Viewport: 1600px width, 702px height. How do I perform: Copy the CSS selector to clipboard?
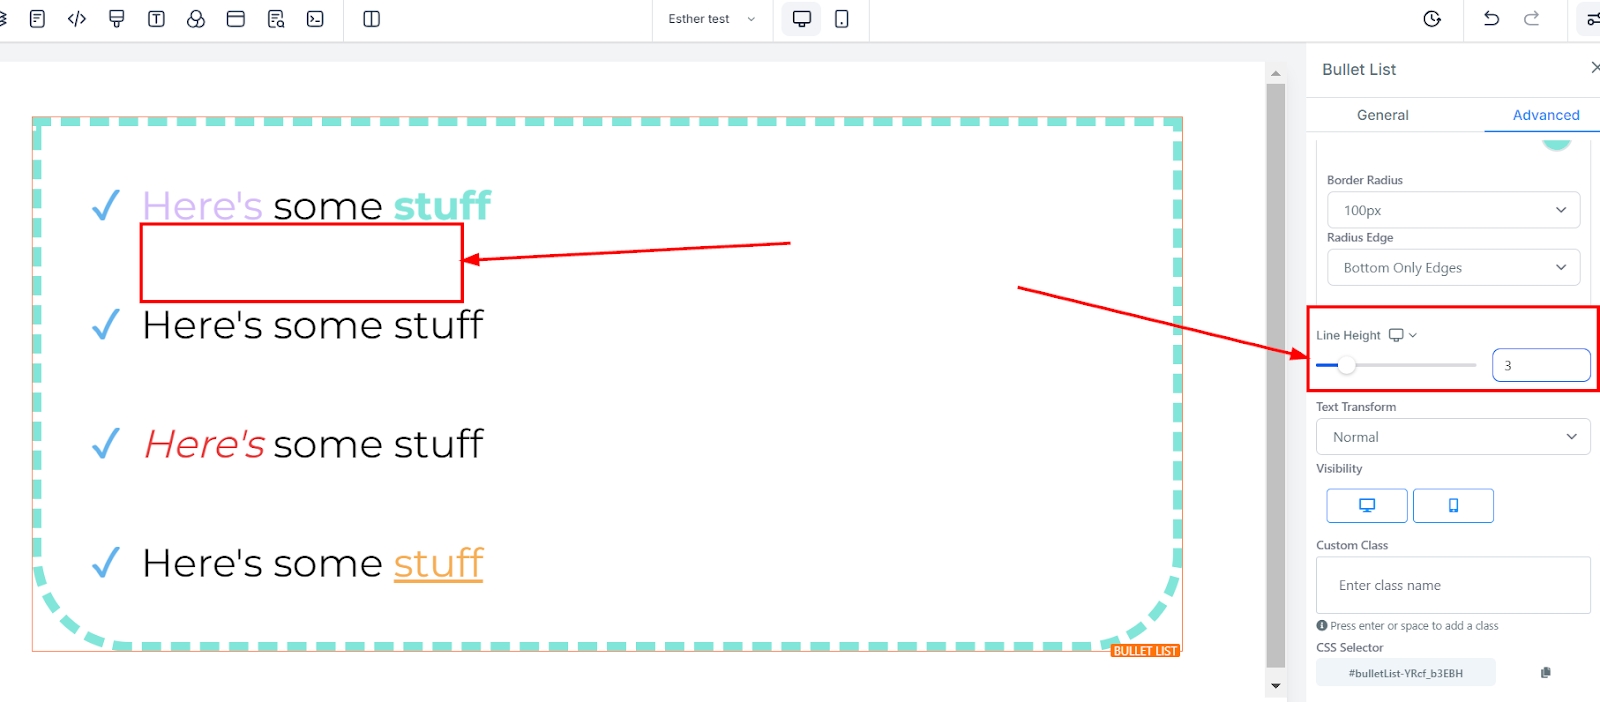click(1546, 673)
